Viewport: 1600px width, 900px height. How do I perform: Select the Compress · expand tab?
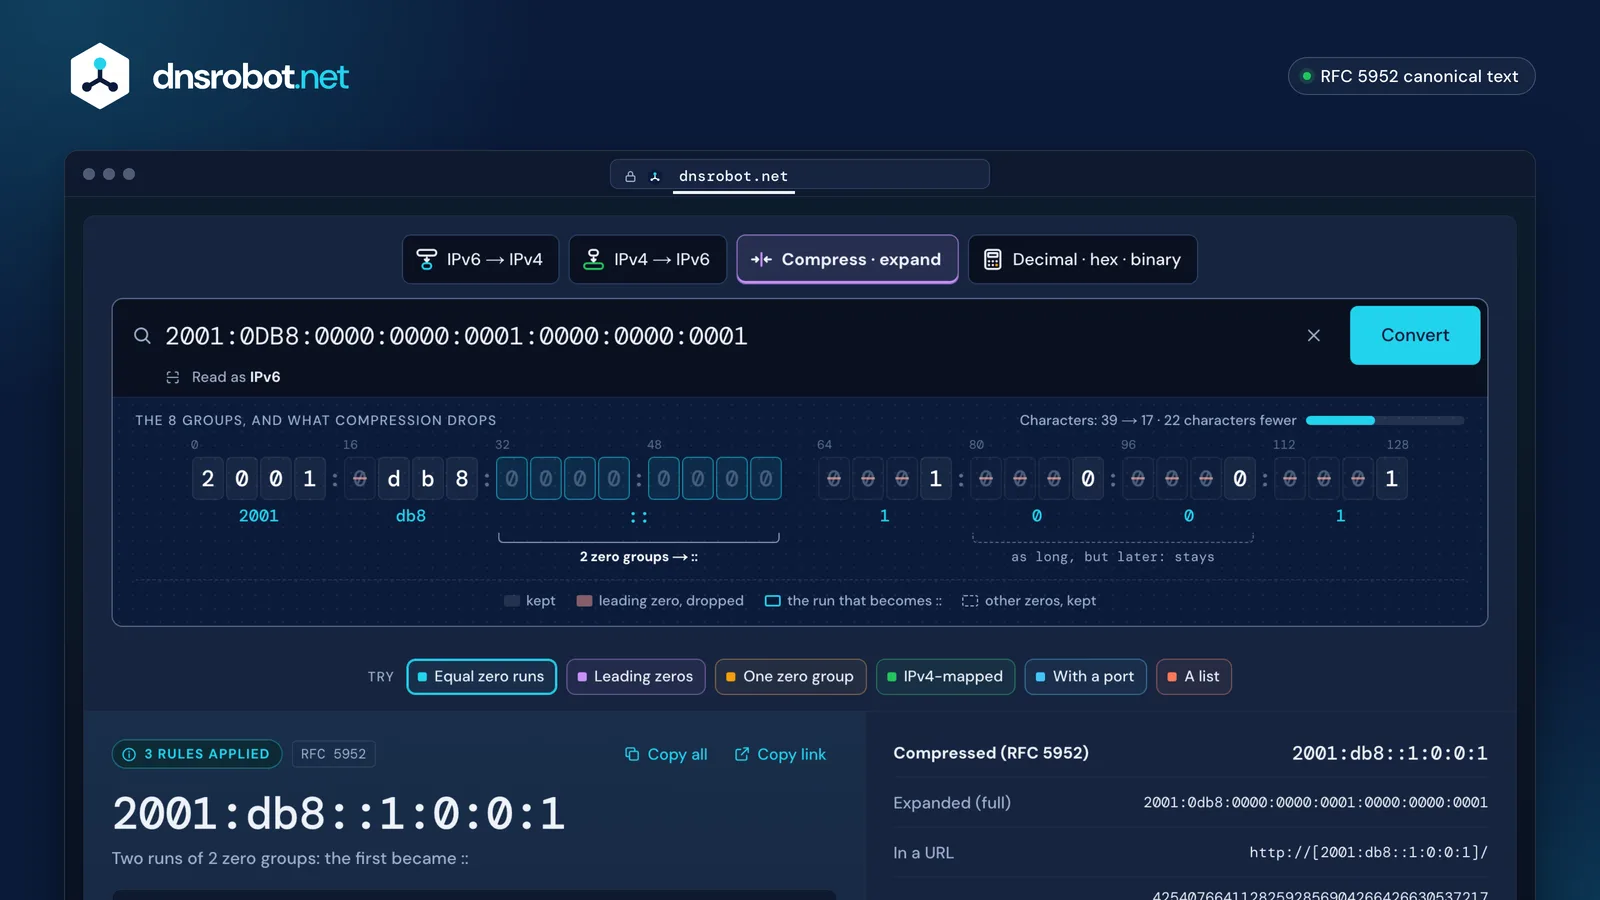tap(847, 259)
